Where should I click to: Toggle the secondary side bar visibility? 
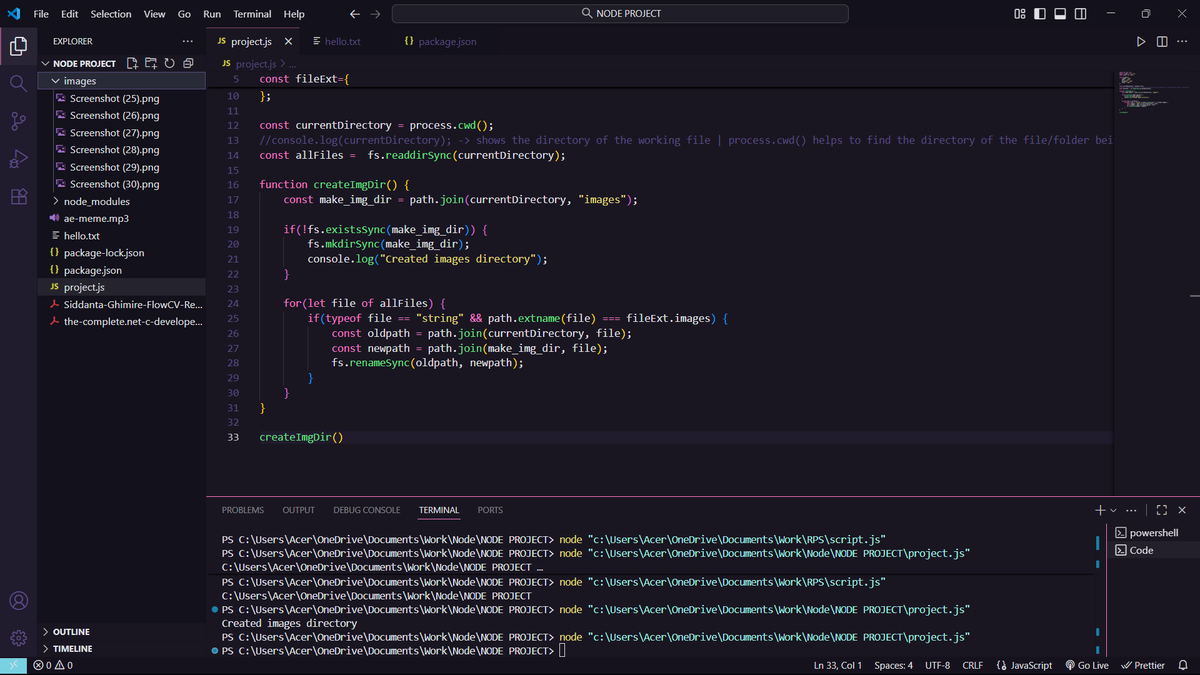[x=1081, y=14]
